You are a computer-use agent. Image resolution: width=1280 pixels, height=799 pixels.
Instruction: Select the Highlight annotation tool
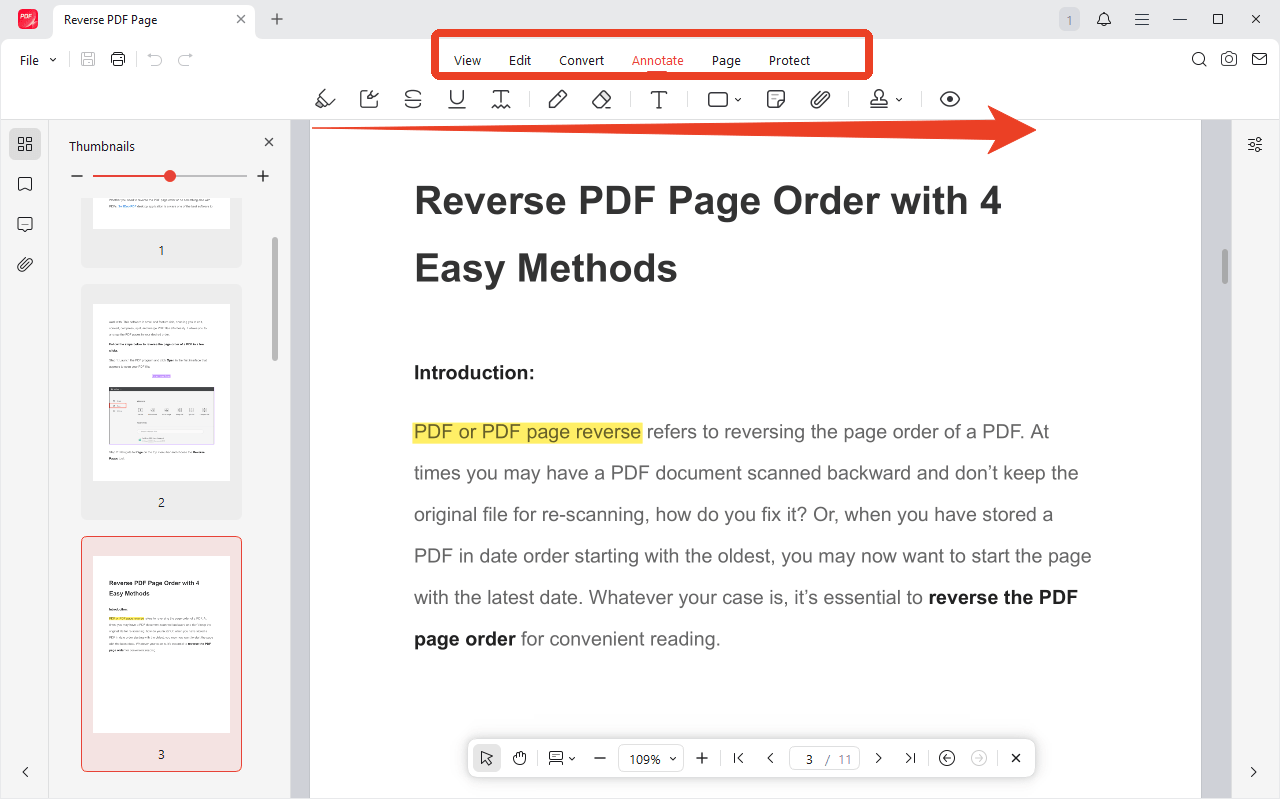tap(325, 99)
